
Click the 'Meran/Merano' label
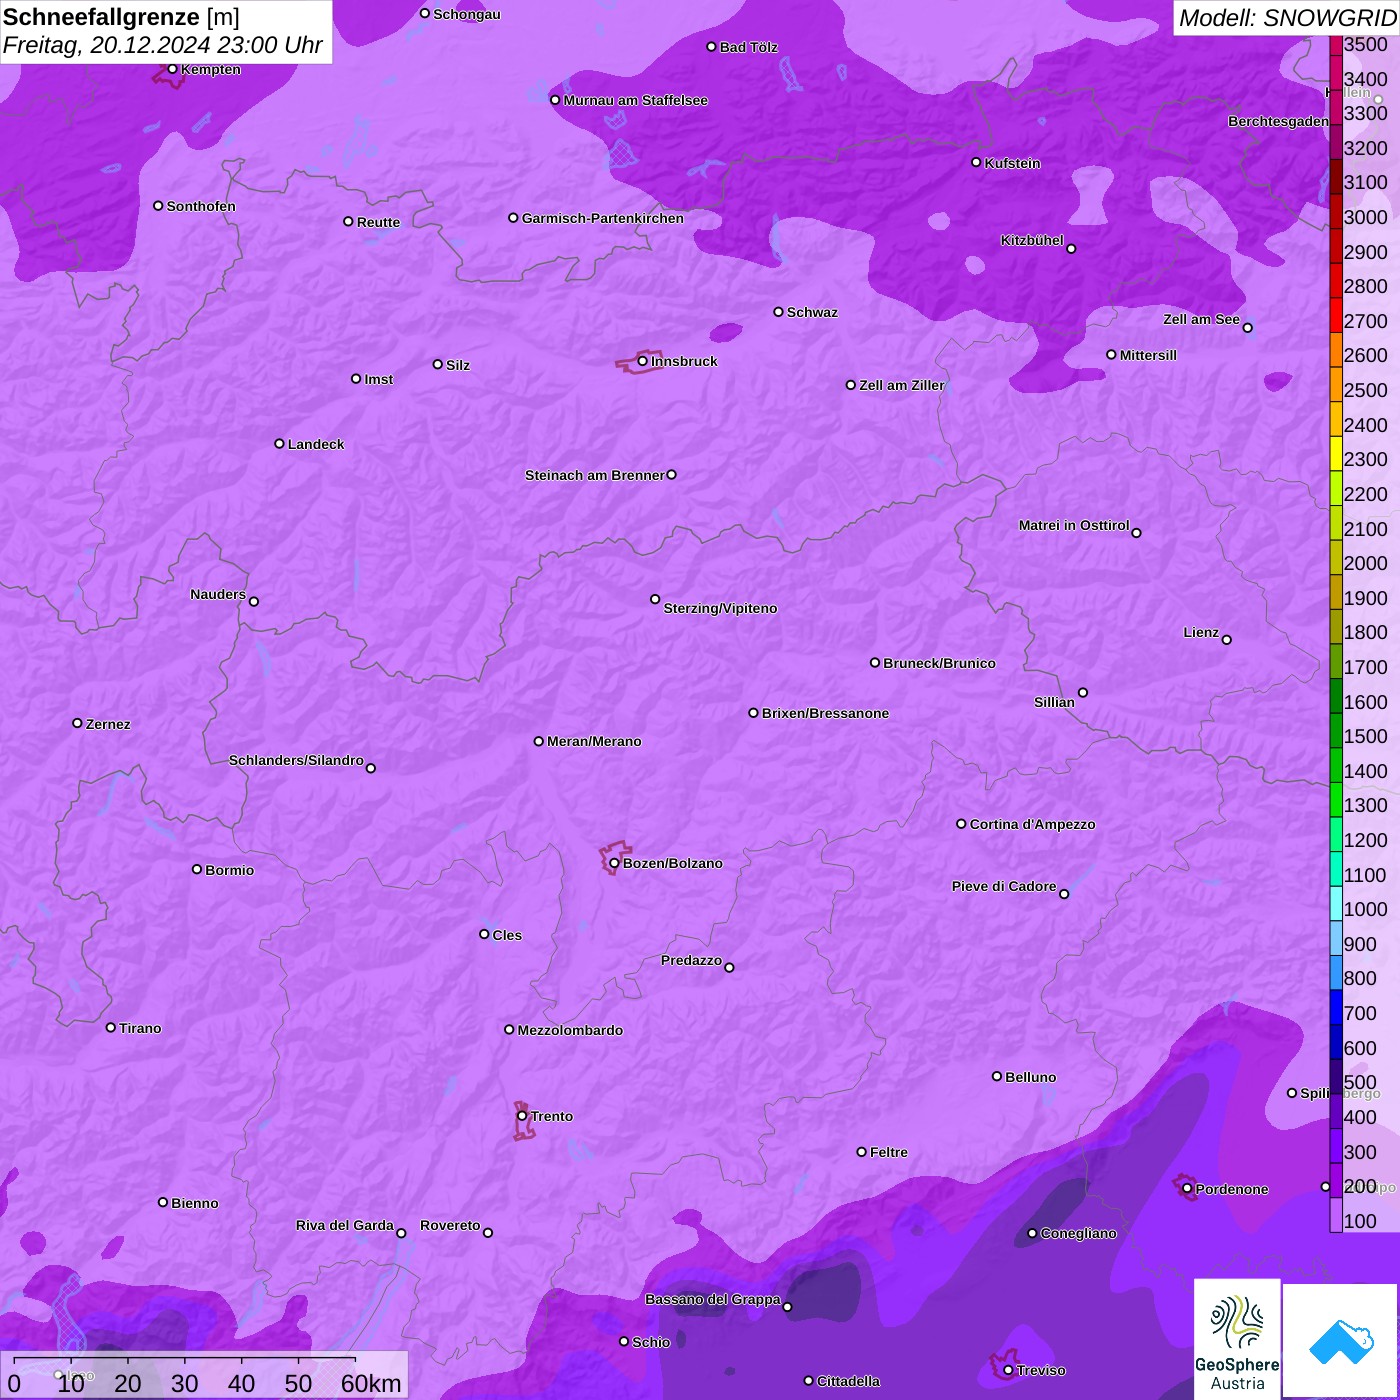click(594, 741)
